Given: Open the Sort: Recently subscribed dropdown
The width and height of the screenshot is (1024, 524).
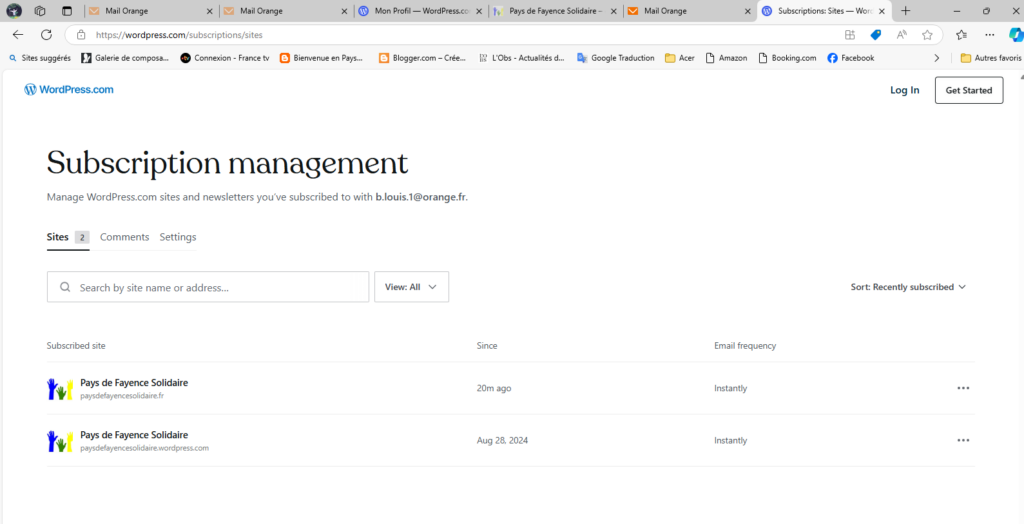Looking at the screenshot, I should point(908,287).
